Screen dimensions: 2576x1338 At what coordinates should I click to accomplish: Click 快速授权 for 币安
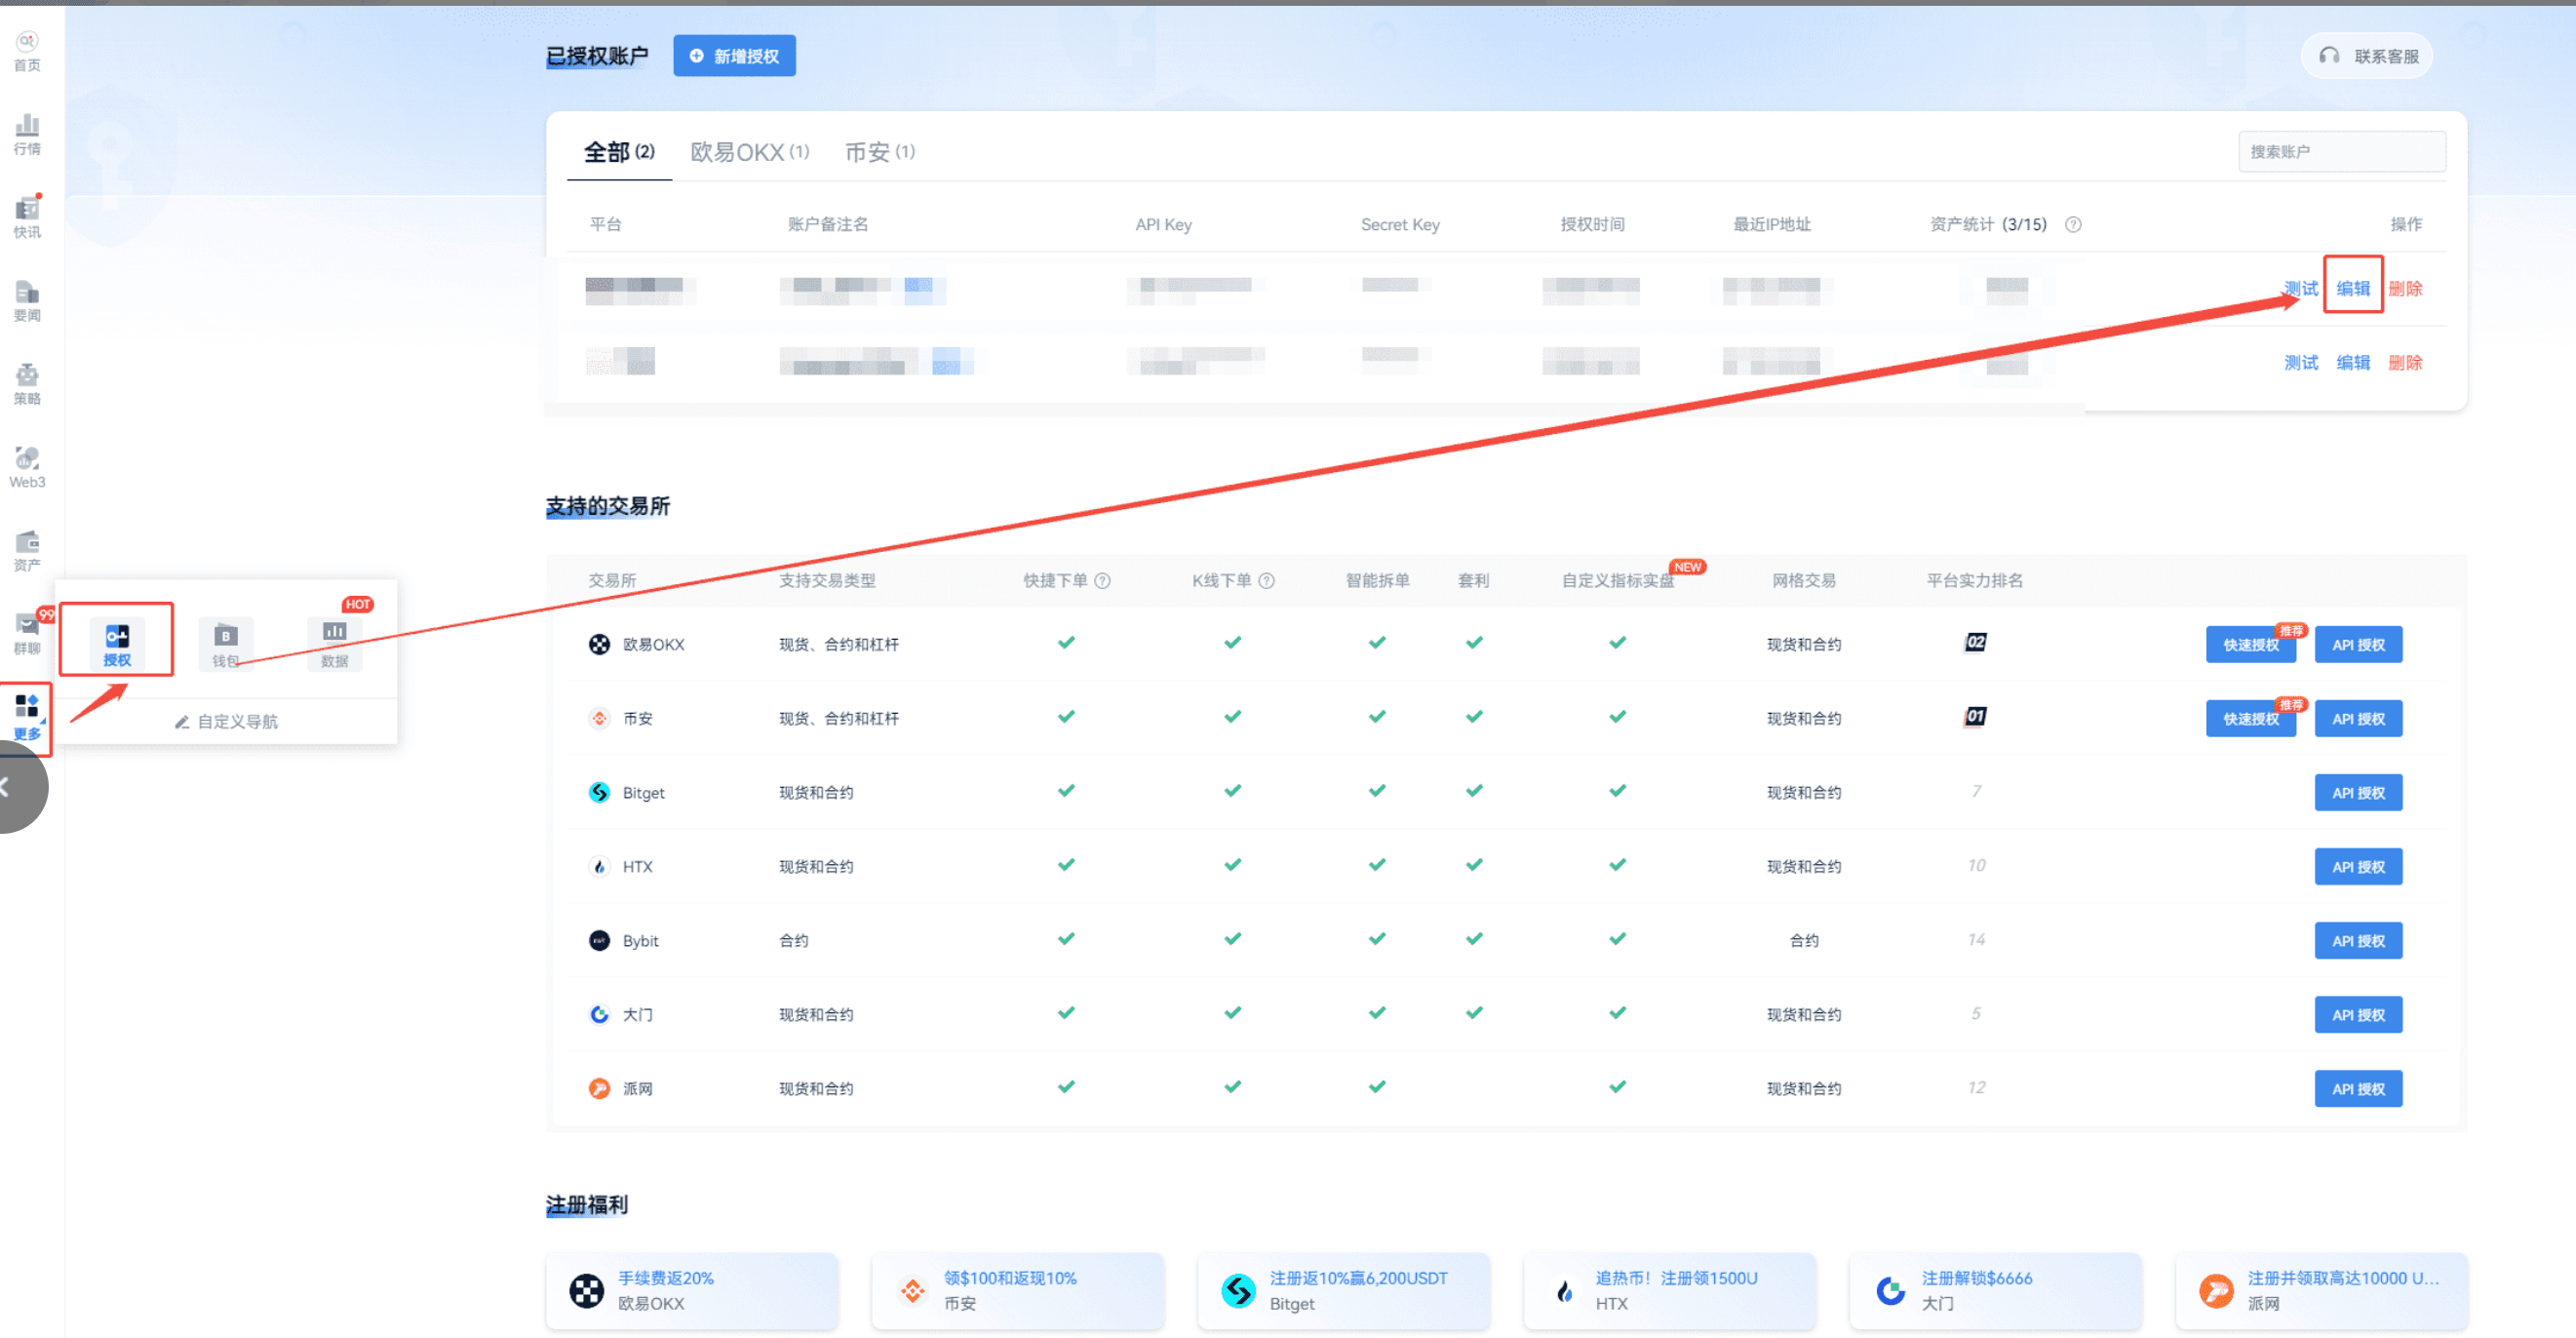coord(2251,718)
